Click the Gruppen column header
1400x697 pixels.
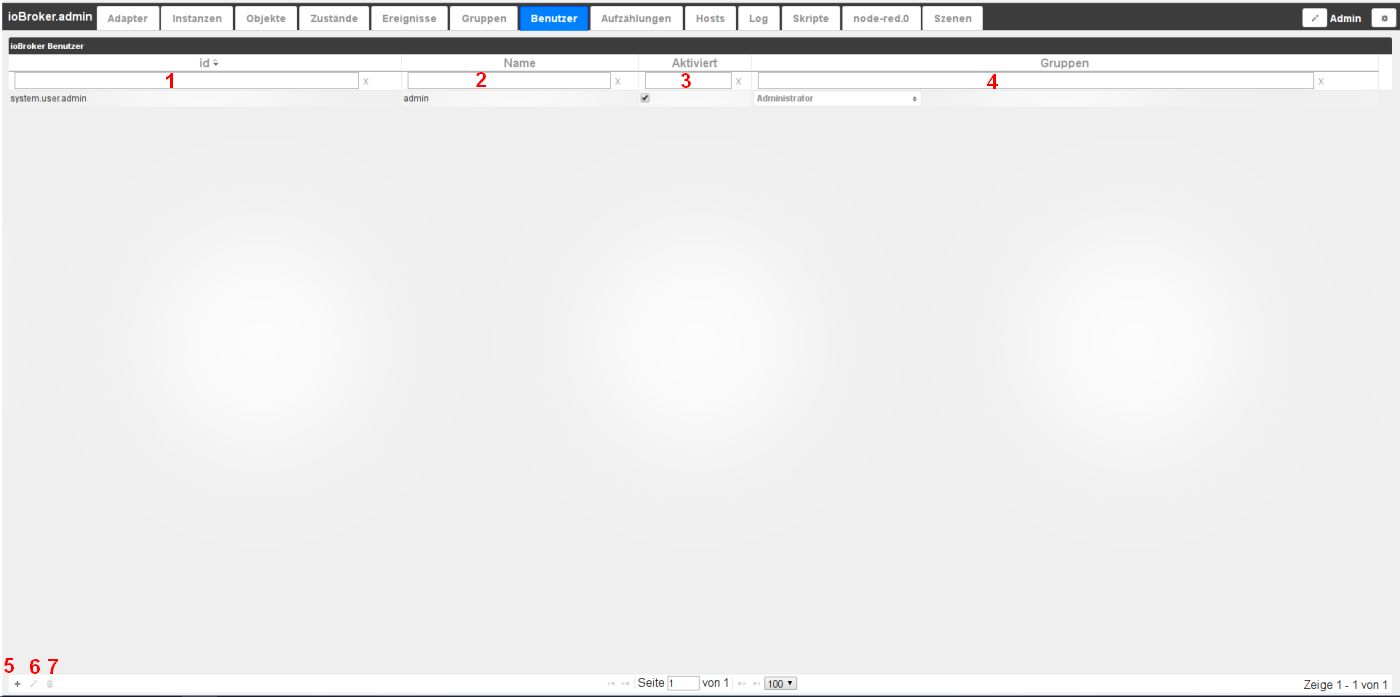tap(1065, 63)
